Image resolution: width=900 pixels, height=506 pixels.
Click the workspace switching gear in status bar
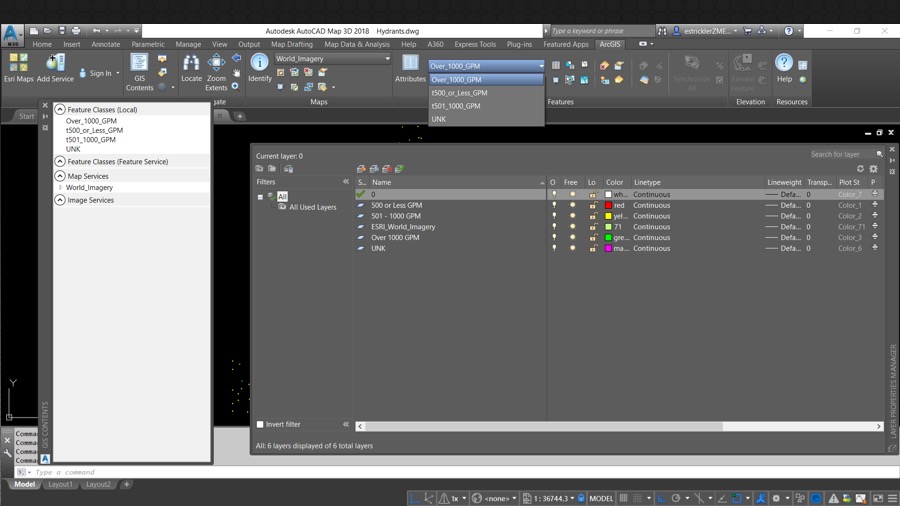[x=776, y=498]
